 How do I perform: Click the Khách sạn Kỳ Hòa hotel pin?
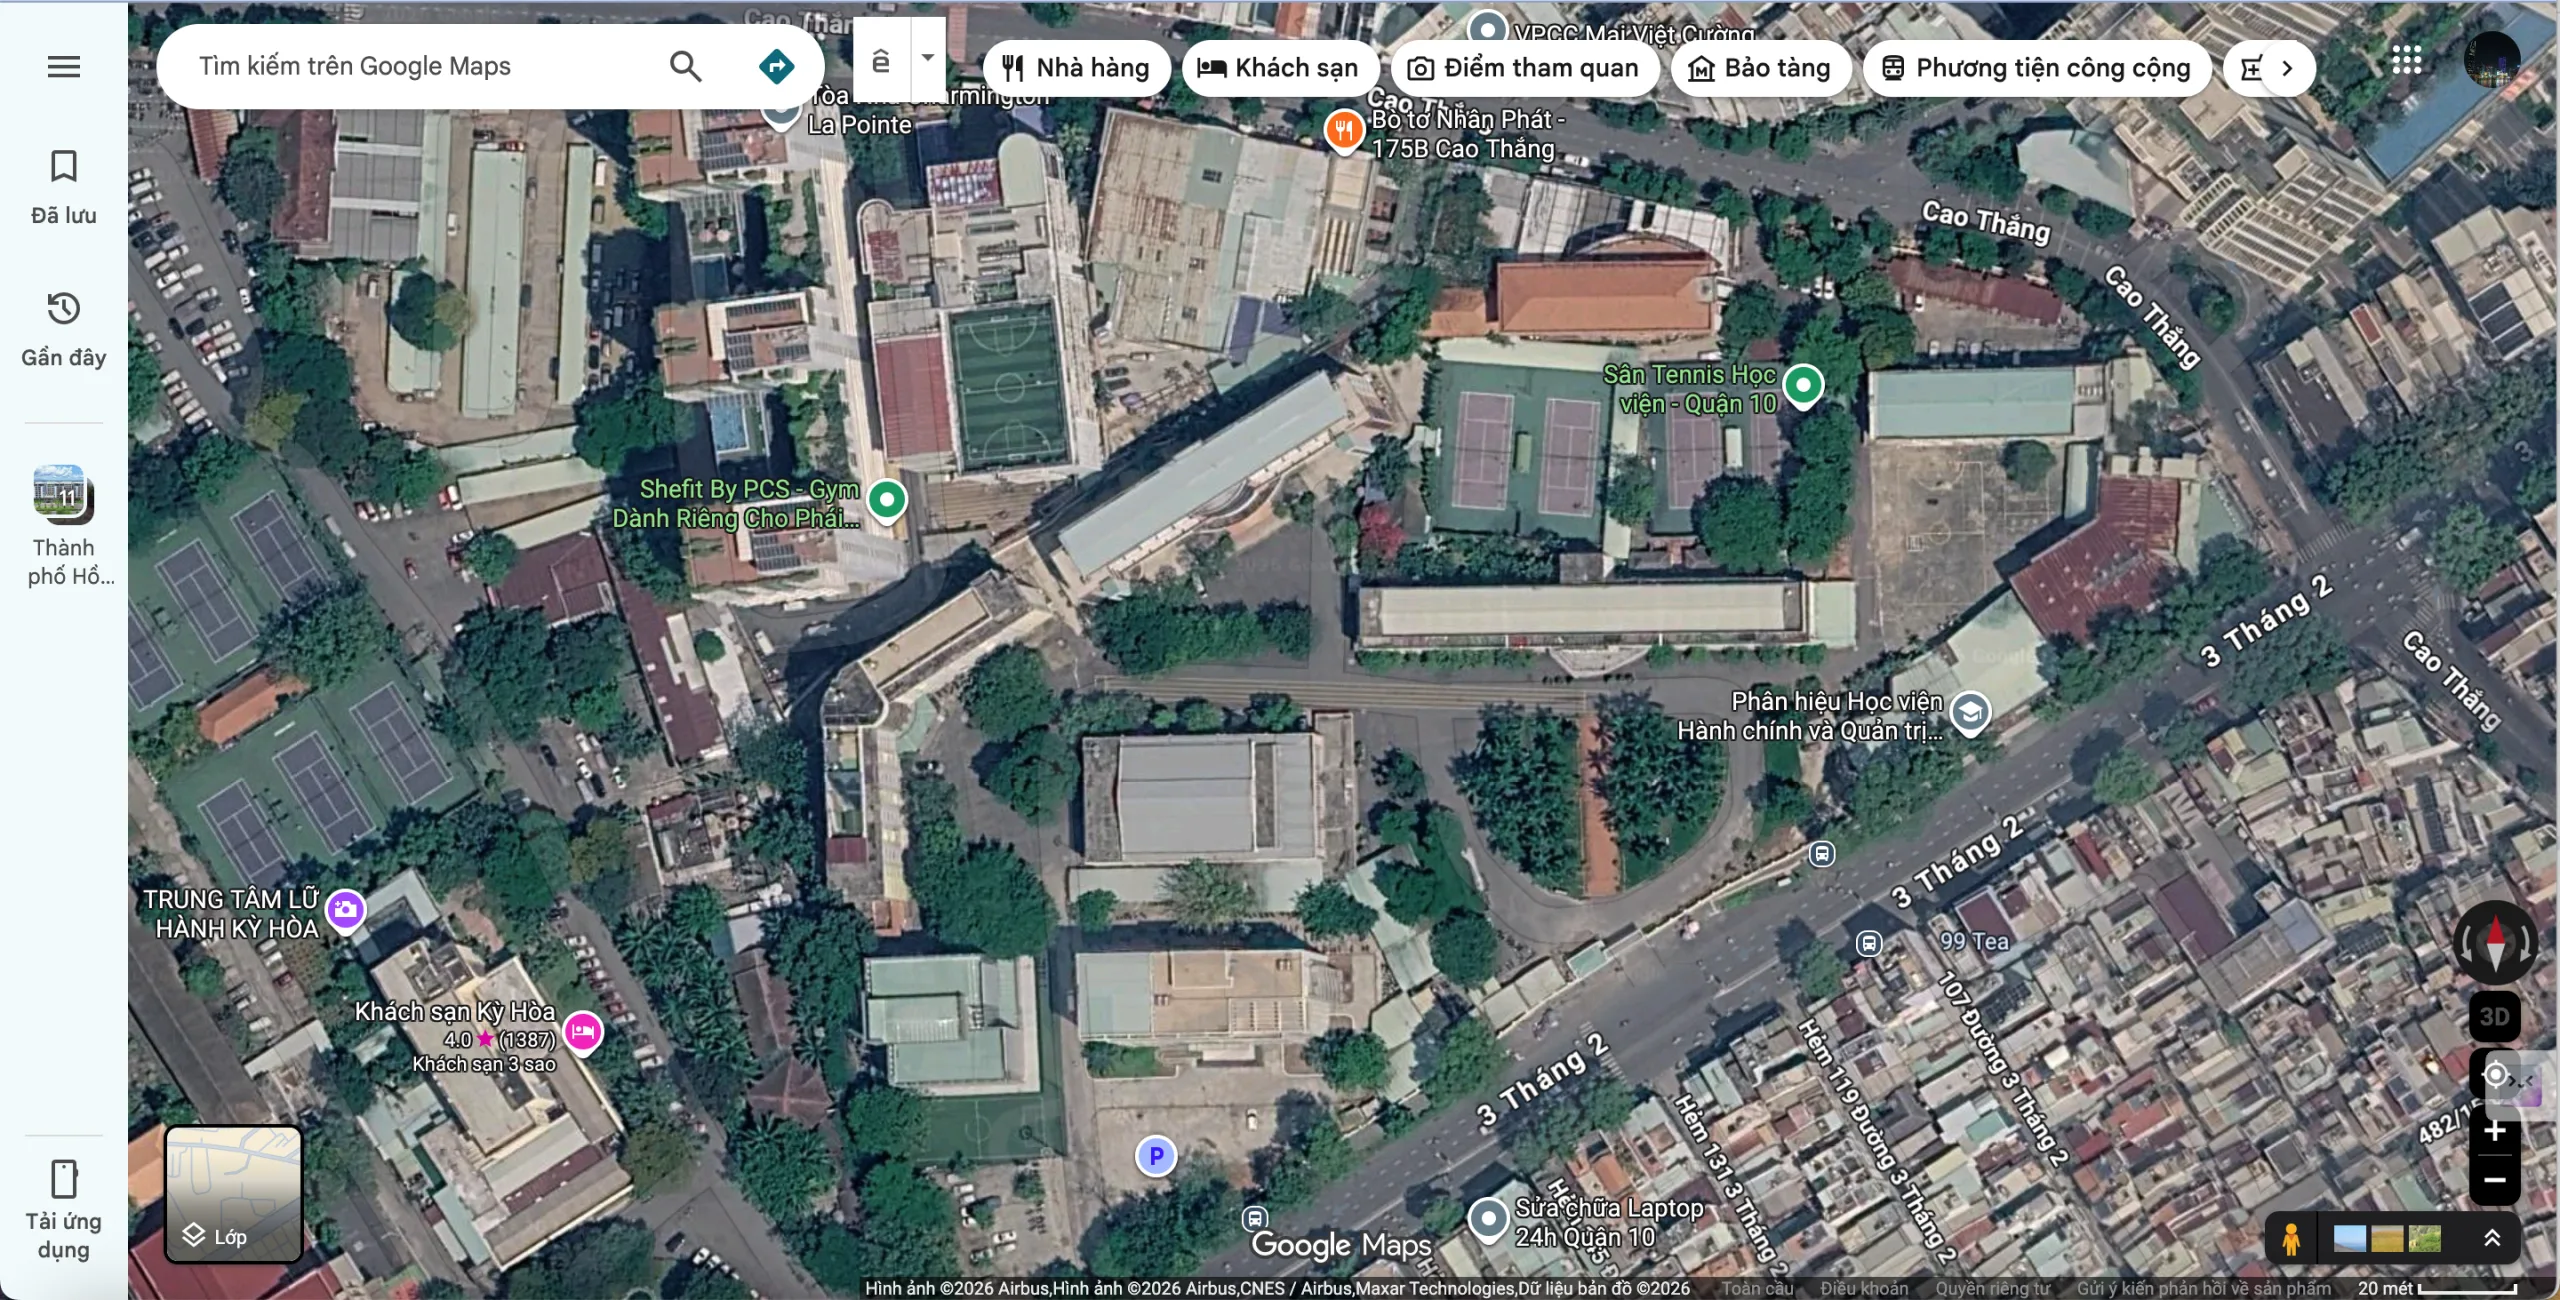click(x=583, y=1032)
